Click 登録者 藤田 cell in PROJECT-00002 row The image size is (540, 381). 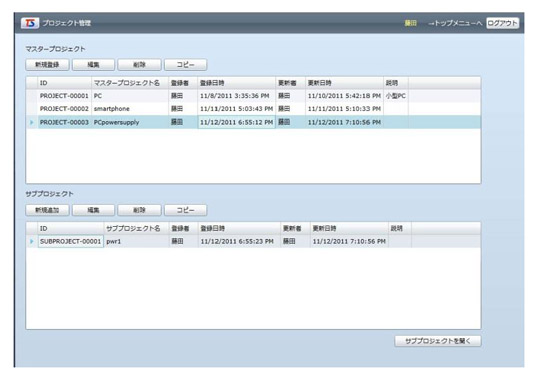[183, 109]
